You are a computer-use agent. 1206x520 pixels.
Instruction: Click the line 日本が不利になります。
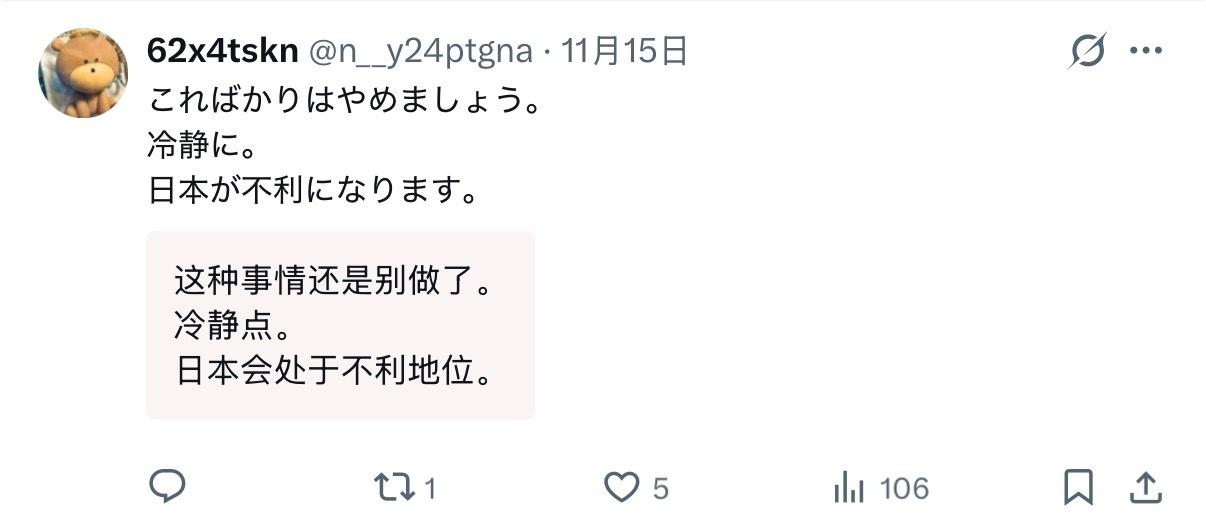click(312, 190)
